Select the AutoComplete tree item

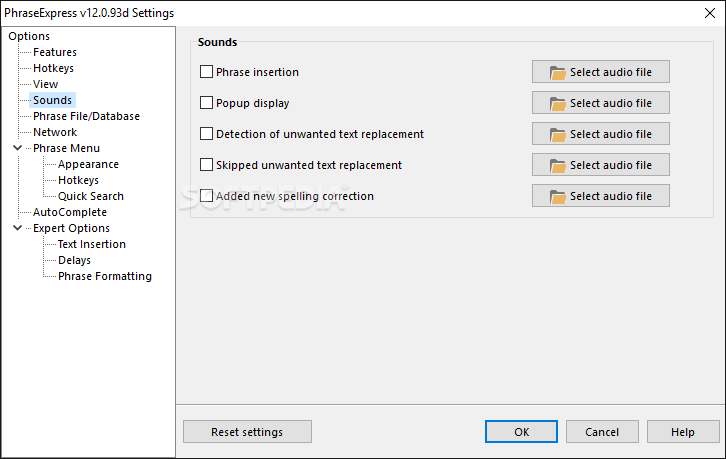click(69, 212)
